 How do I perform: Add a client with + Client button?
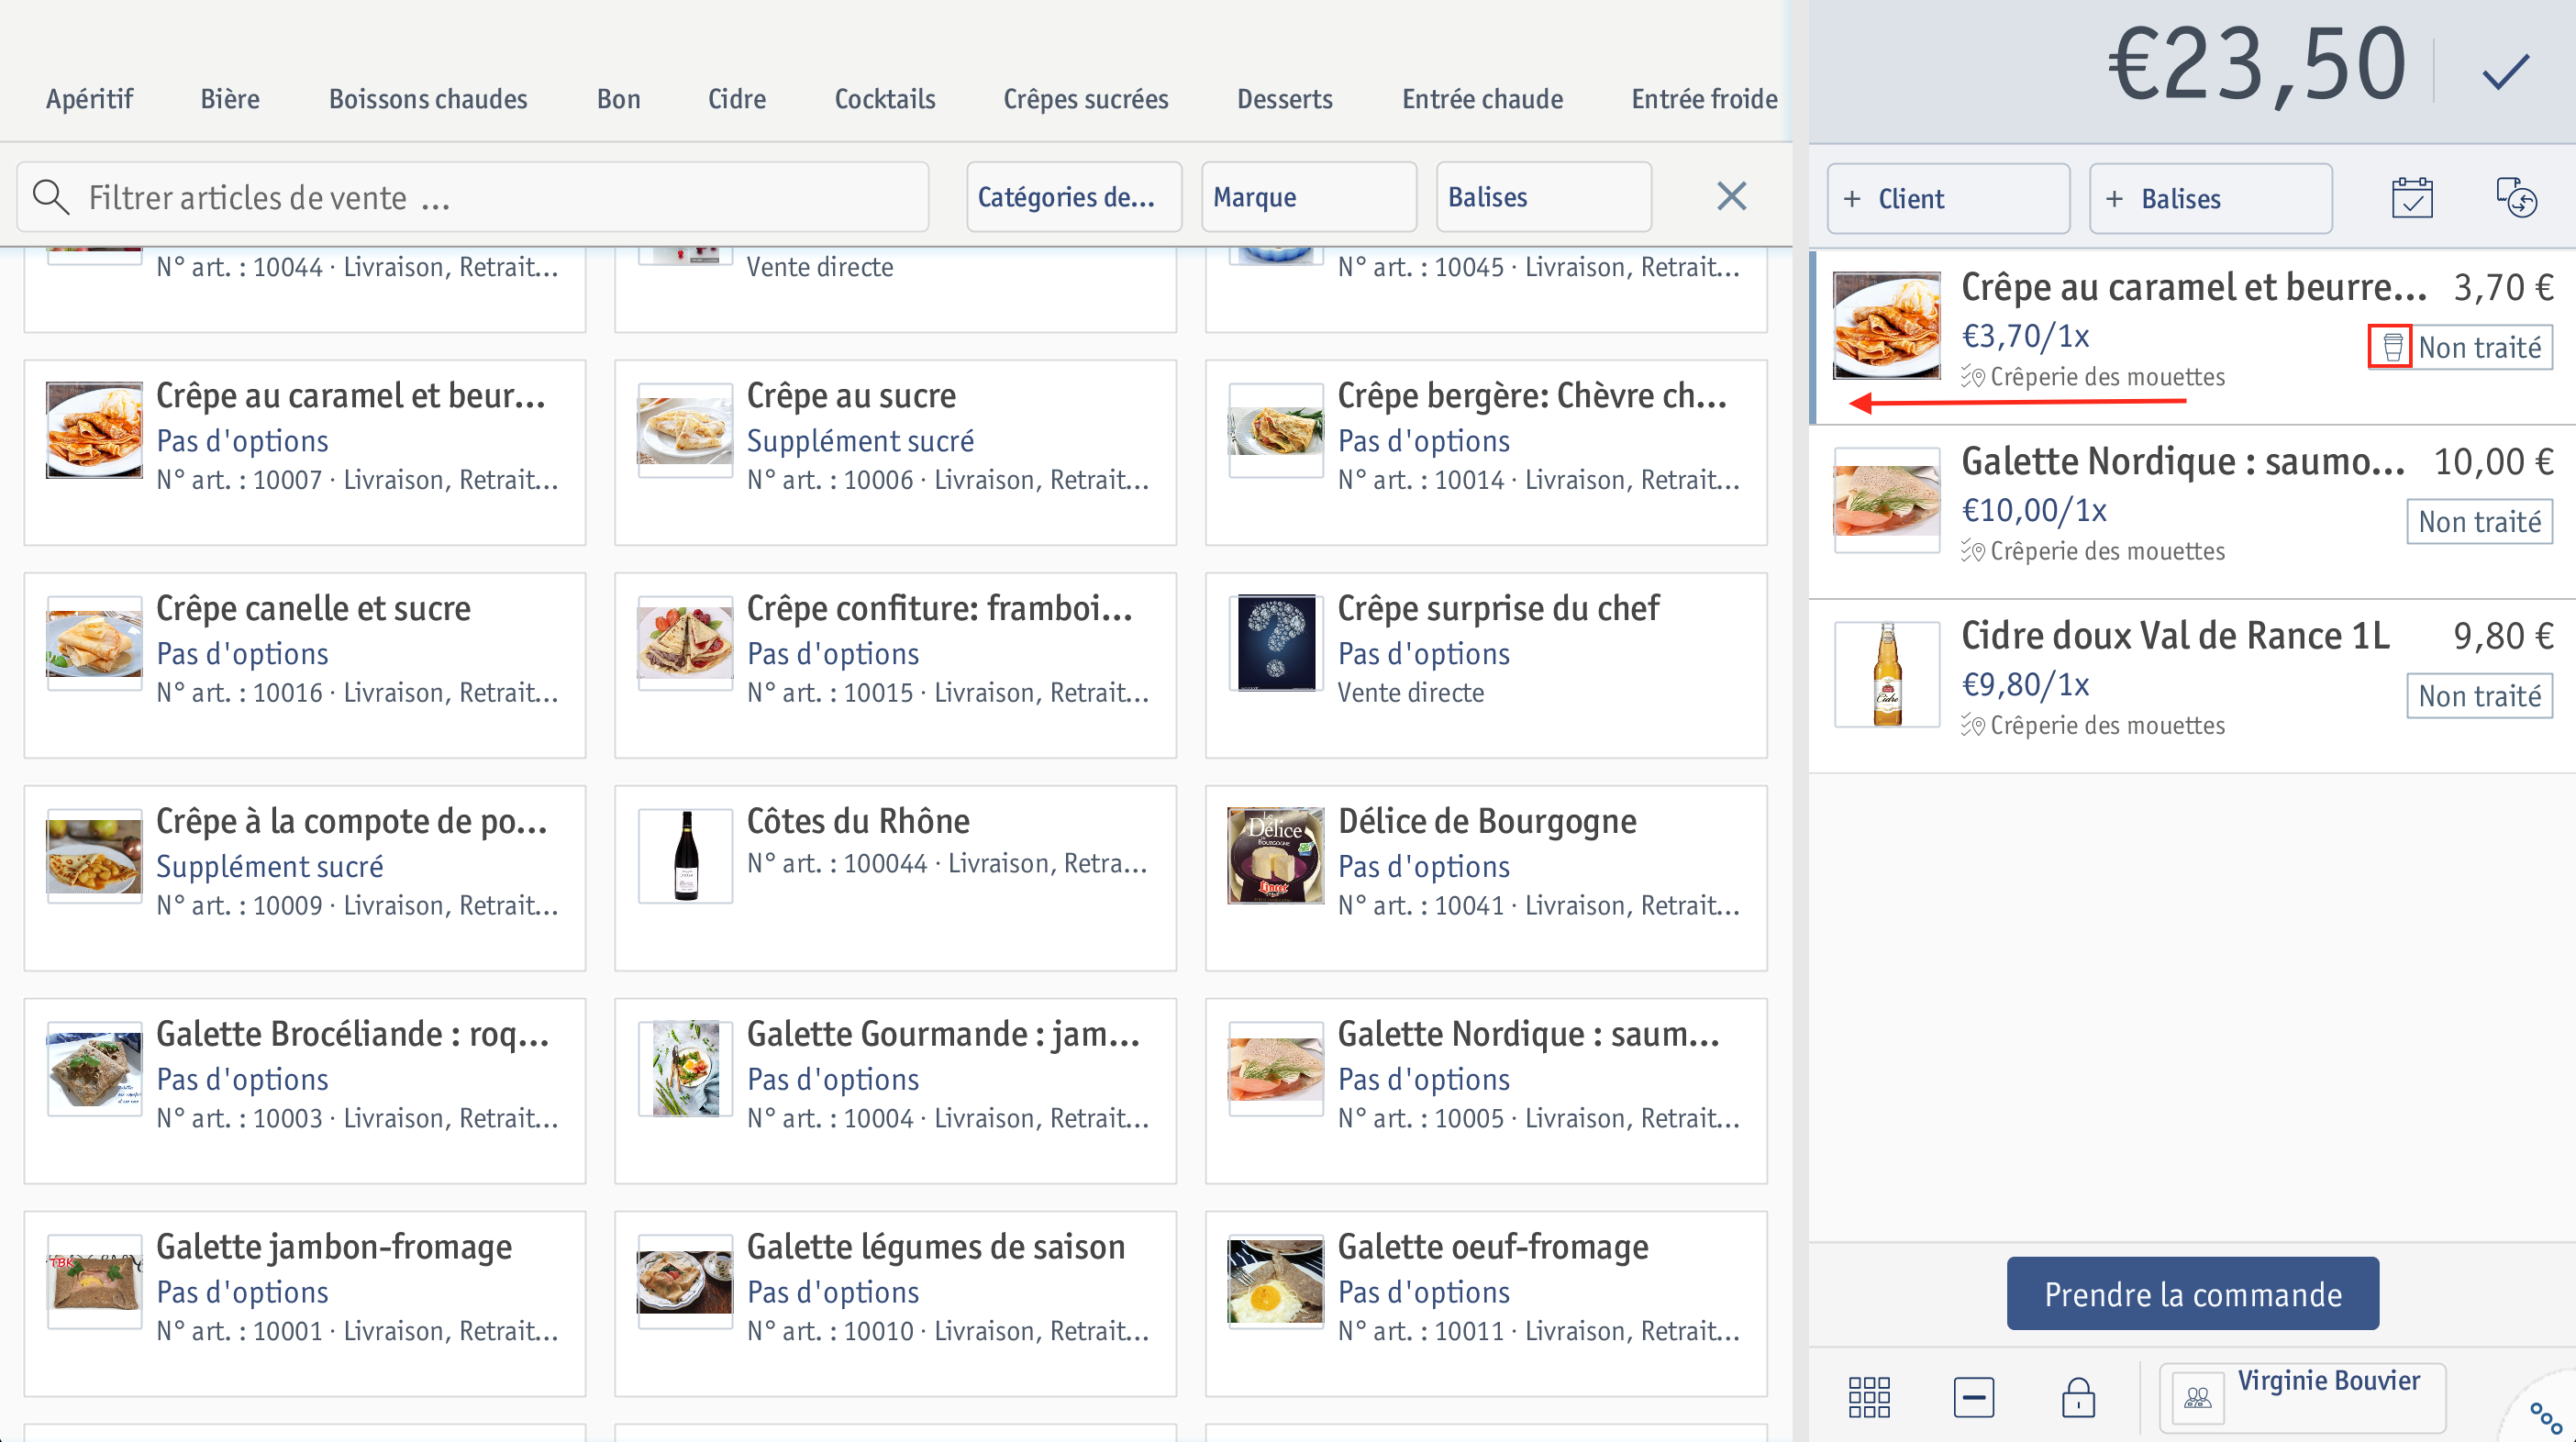pyautogui.click(x=1948, y=198)
